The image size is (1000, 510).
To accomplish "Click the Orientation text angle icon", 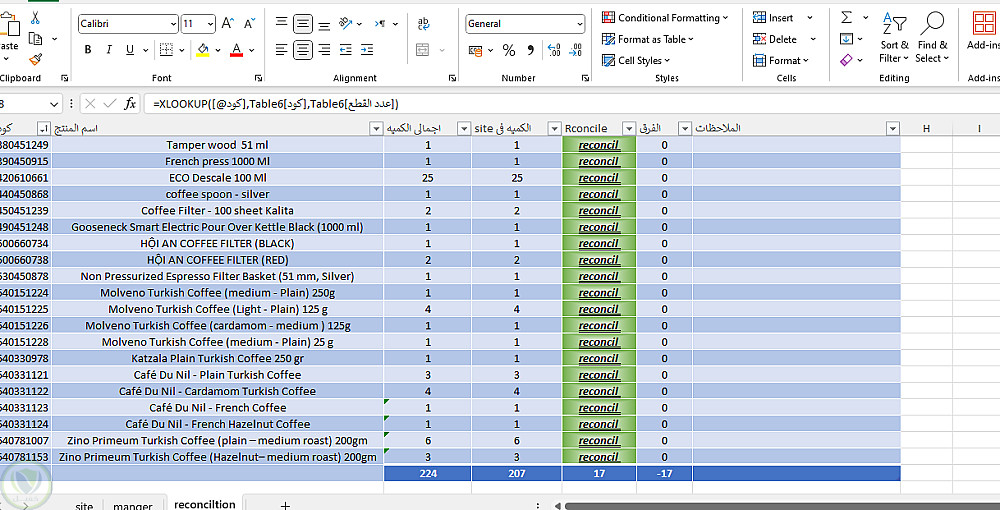I will point(346,24).
